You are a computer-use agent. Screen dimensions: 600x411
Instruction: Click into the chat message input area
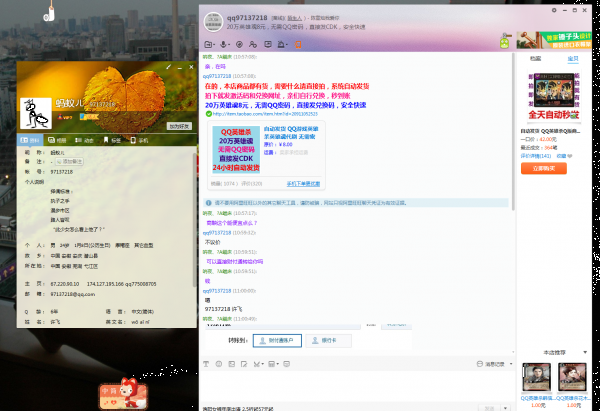coord(356,386)
